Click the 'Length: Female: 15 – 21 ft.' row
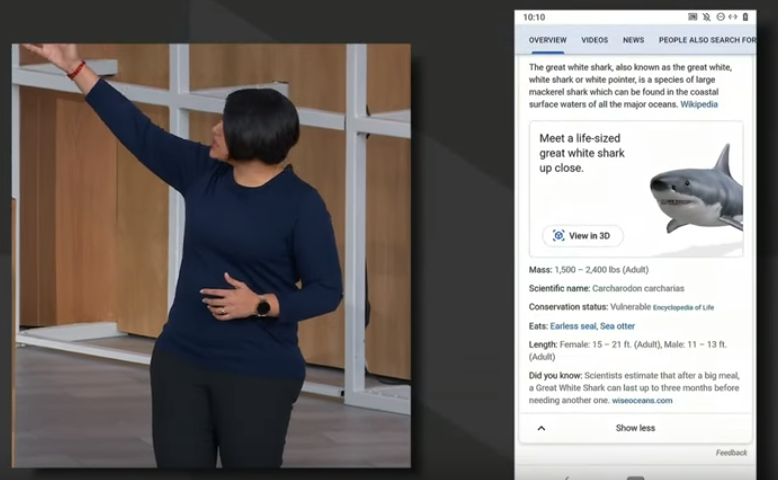The image size is (778, 480). [x=628, y=350]
